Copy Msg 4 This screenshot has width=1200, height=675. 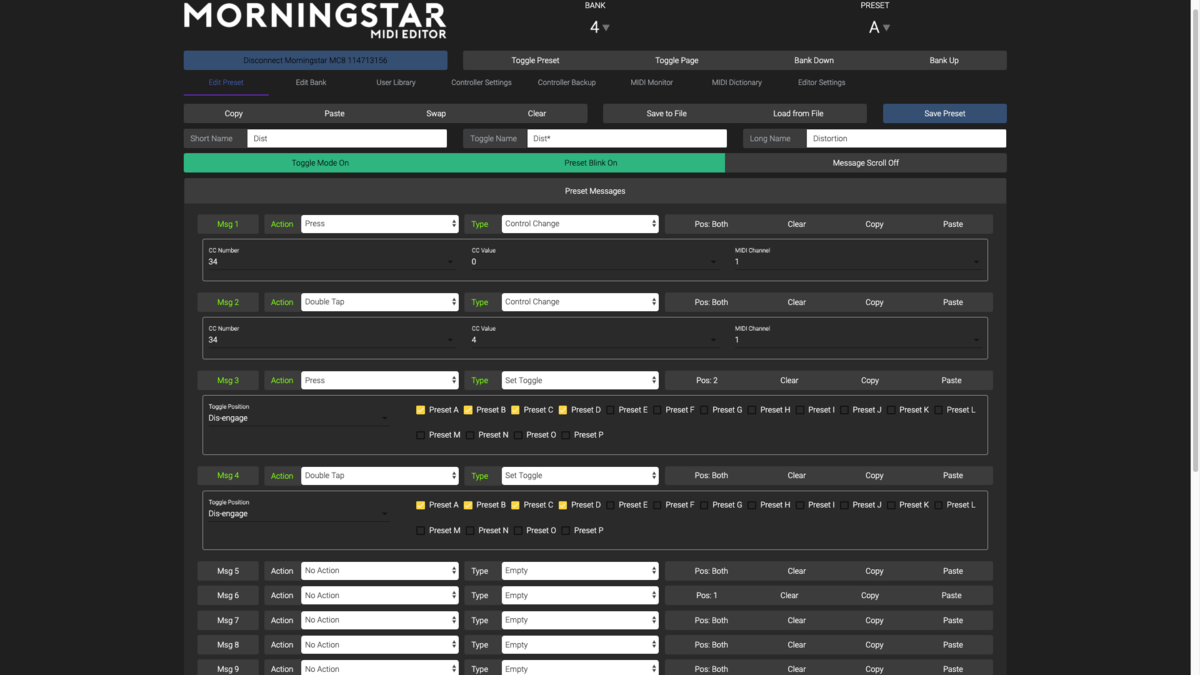click(x=874, y=476)
